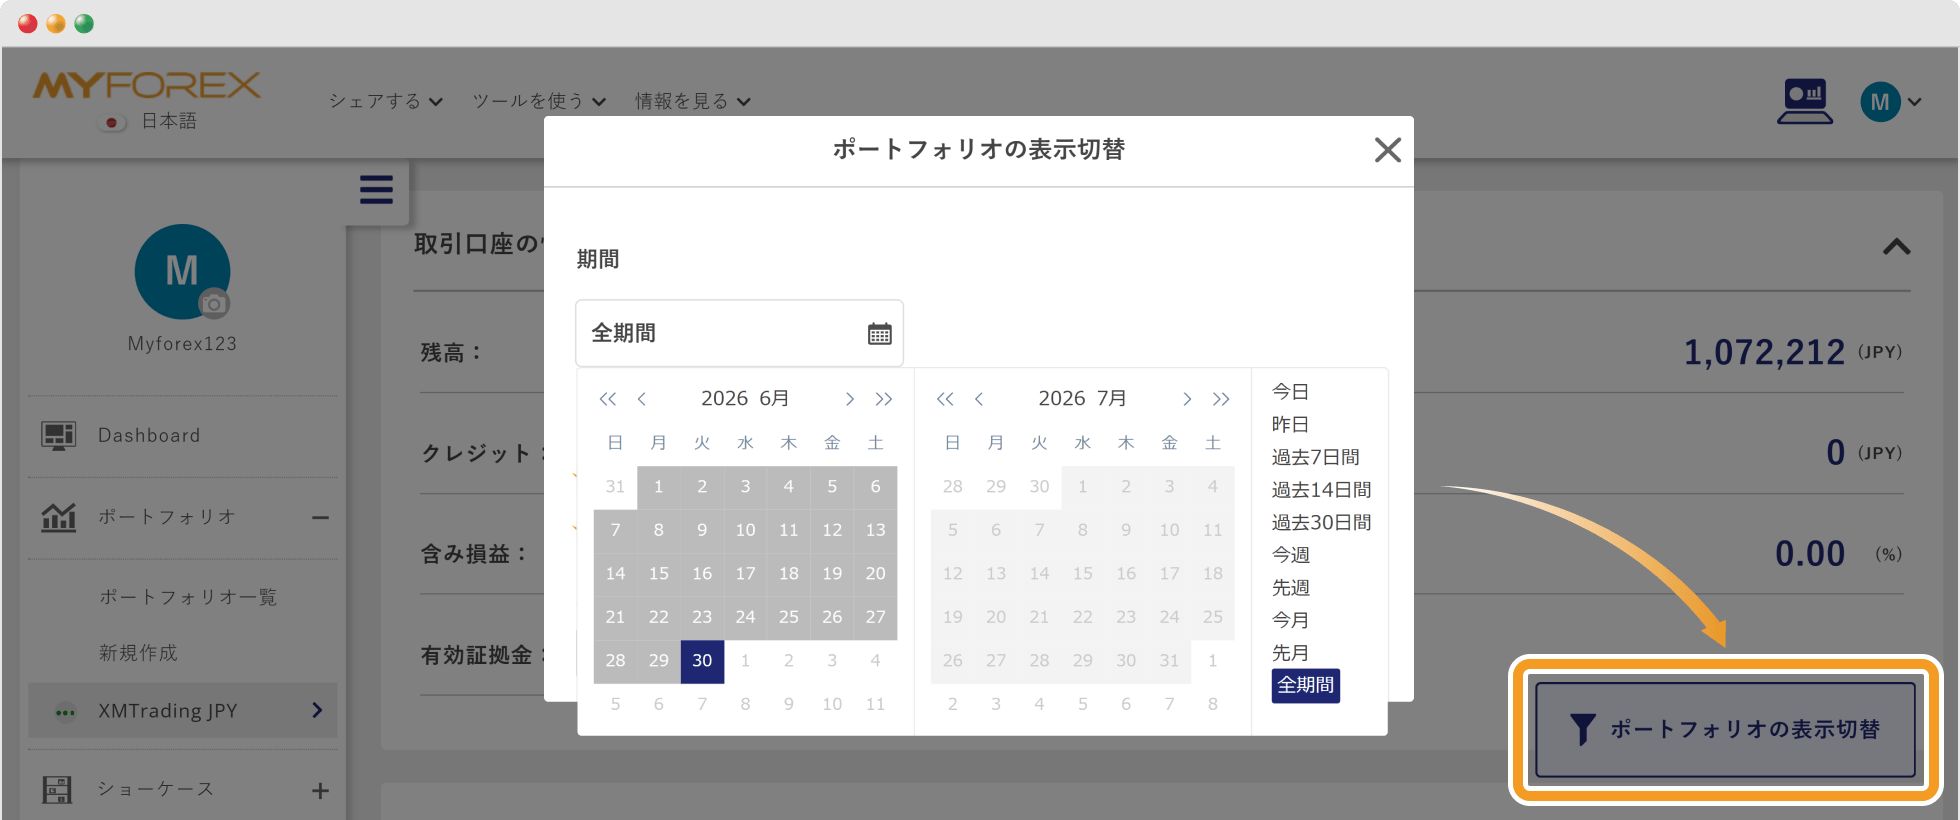Click the ショーケース store icon
Viewport: 1960px width, 820px height.
[57, 790]
